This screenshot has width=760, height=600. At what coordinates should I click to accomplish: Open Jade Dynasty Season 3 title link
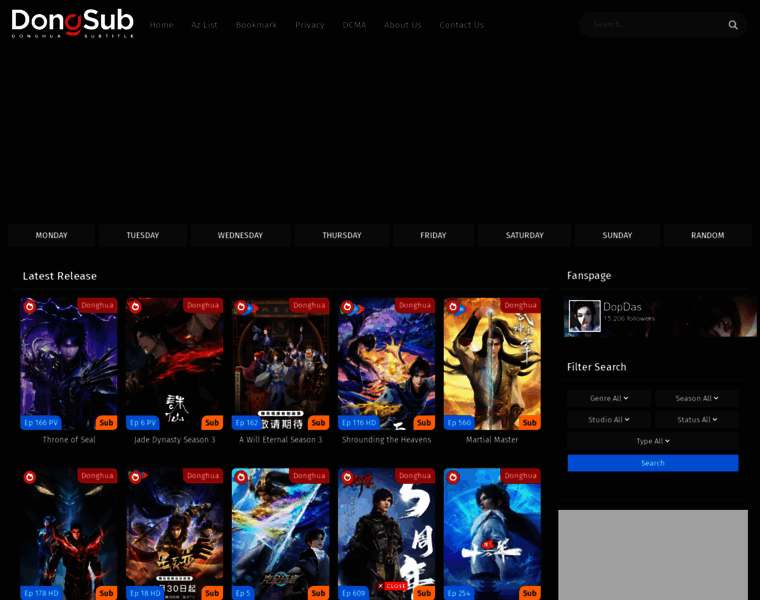pos(174,440)
